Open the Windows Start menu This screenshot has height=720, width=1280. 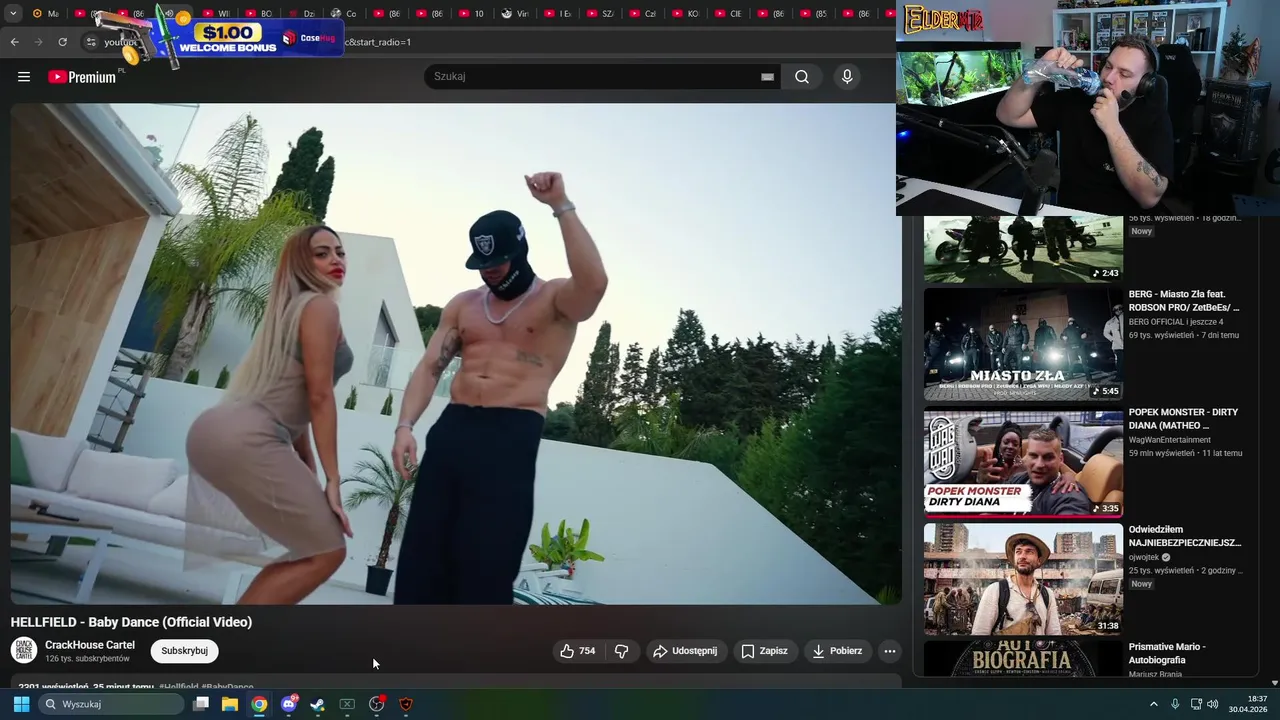(x=21, y=704)
